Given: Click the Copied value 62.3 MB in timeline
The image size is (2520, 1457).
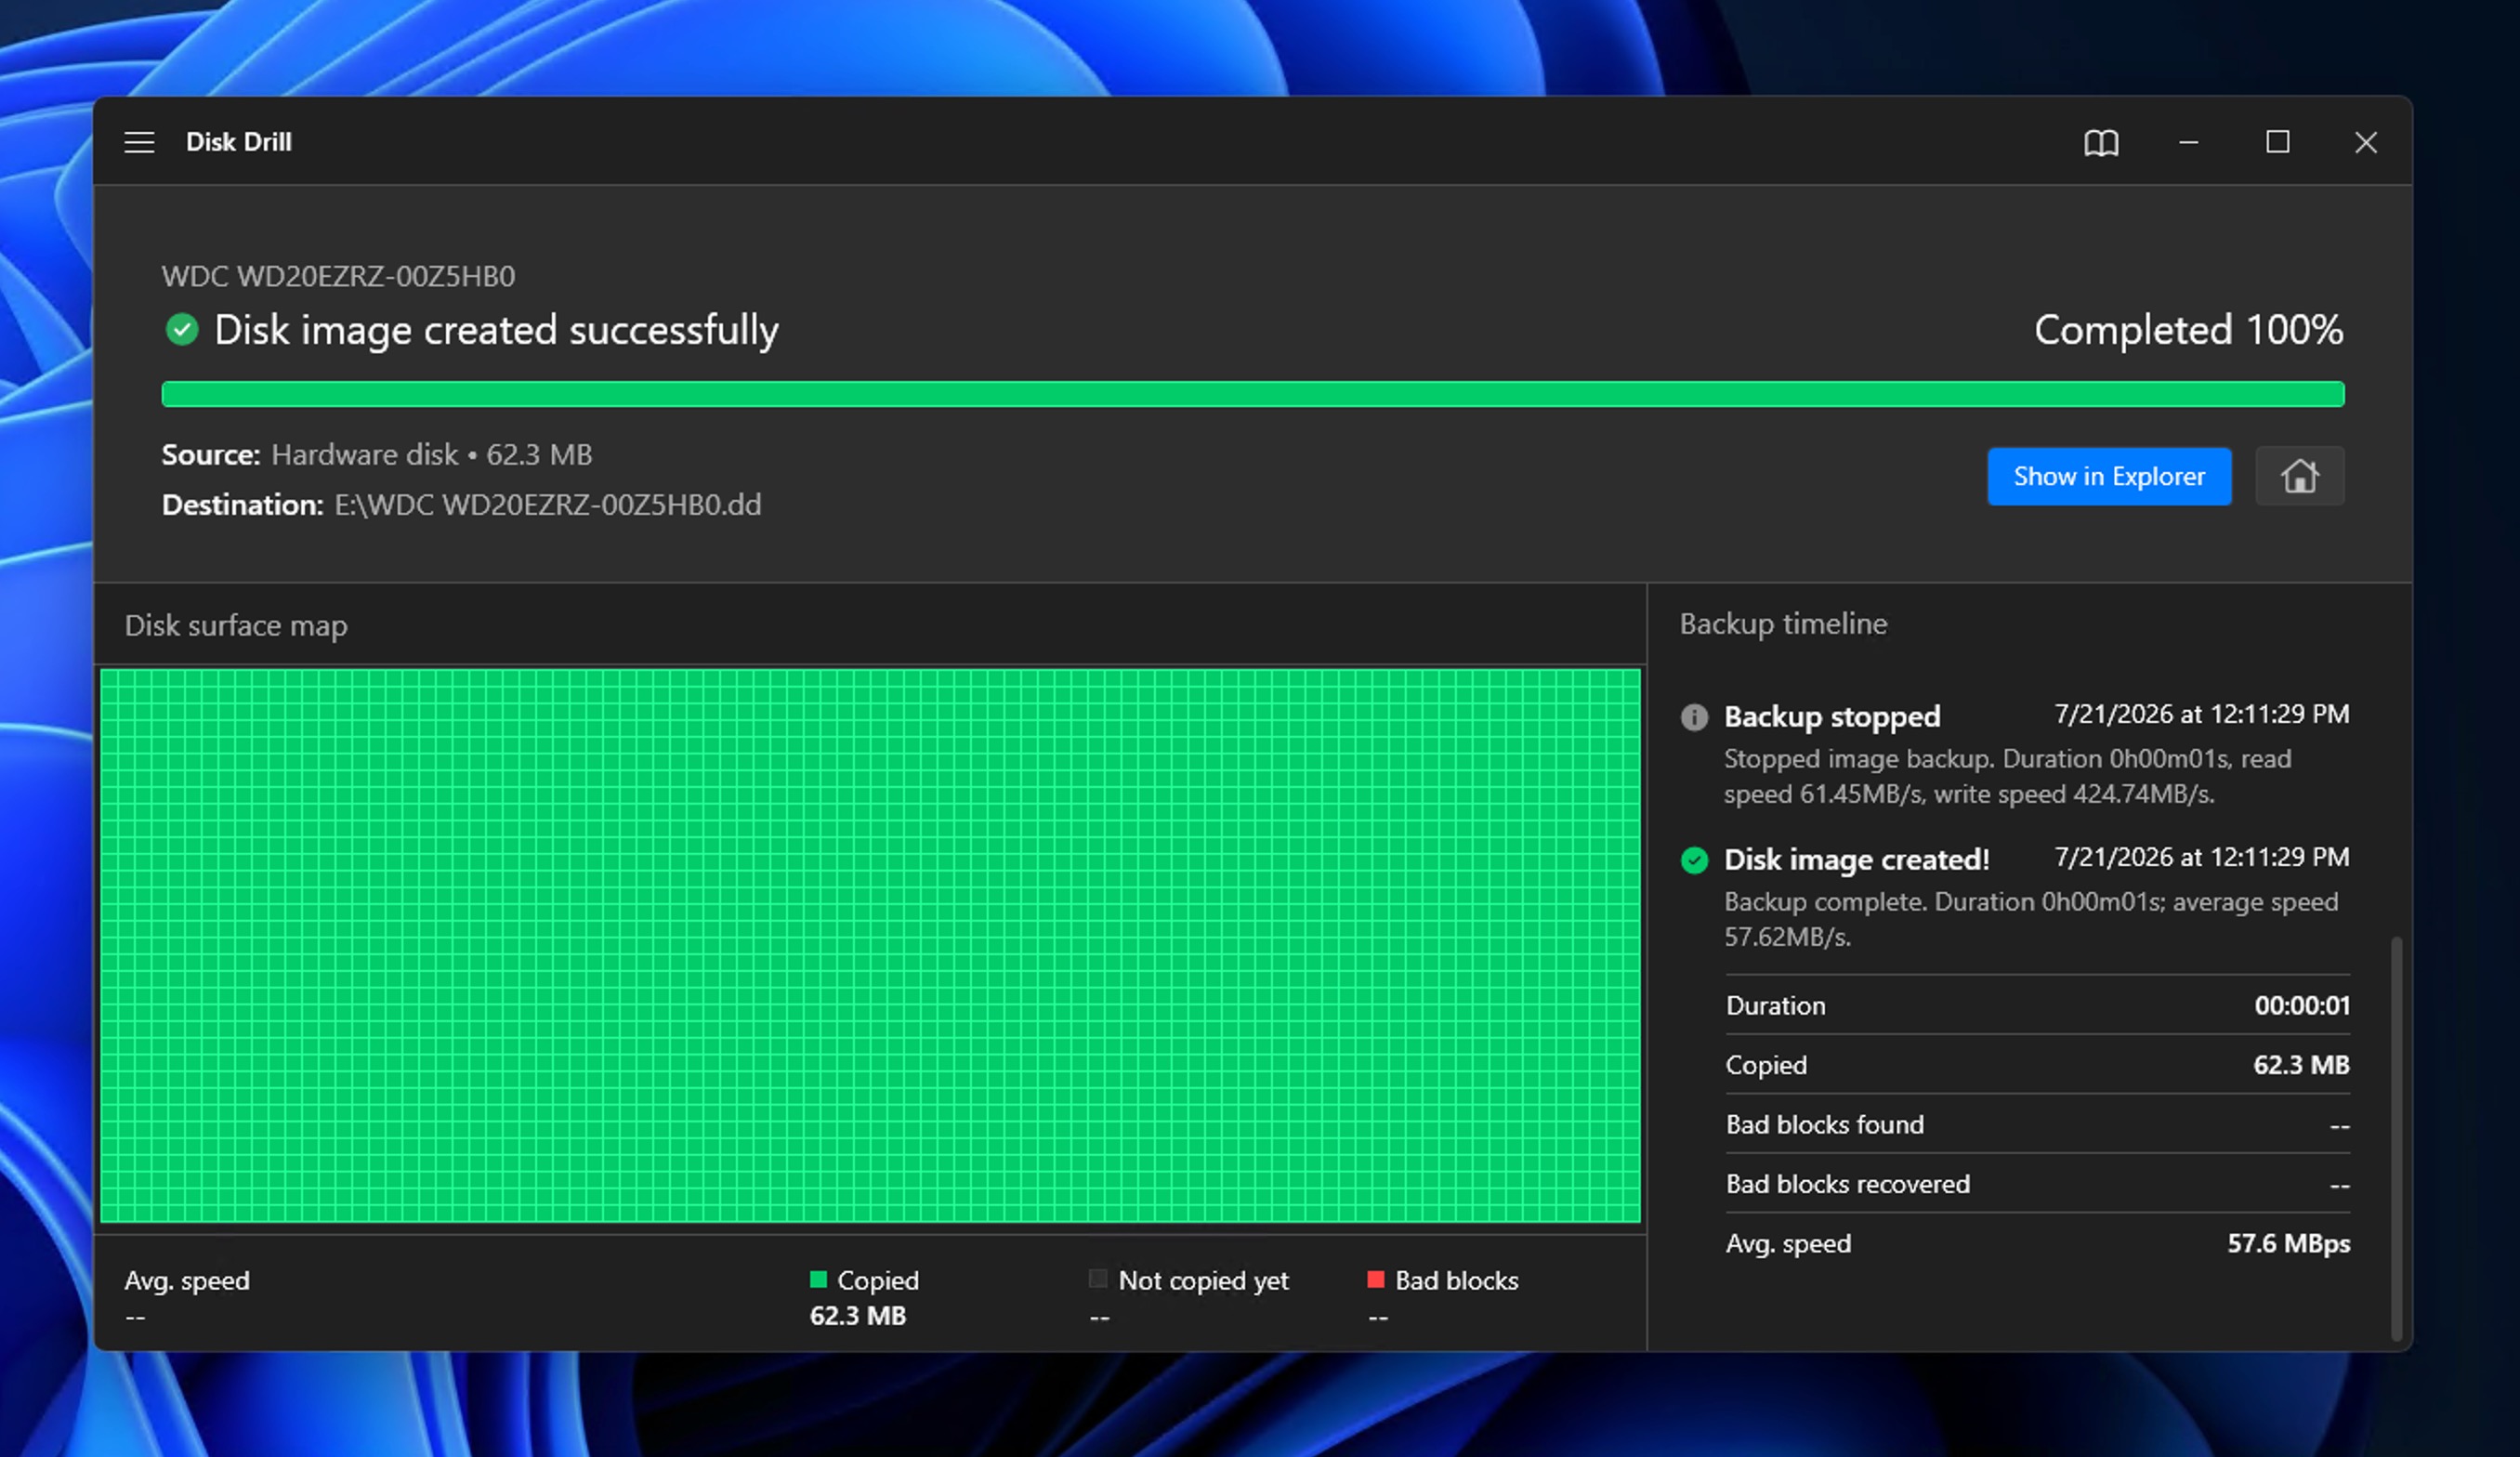Looking at the screenshot, I should point(2301,1065).
